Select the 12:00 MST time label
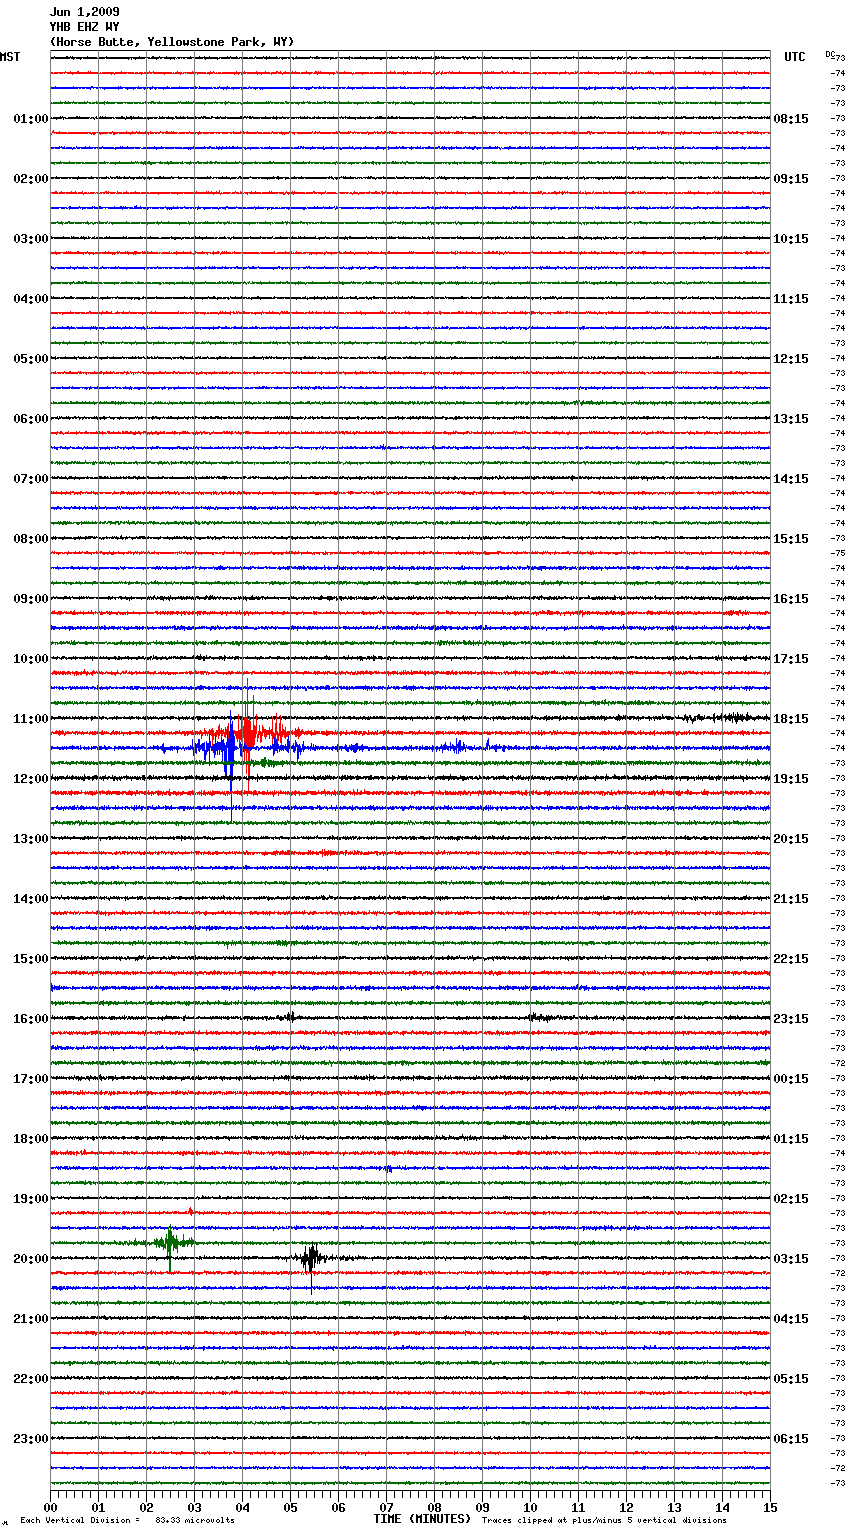 click(x=31, y=779)
